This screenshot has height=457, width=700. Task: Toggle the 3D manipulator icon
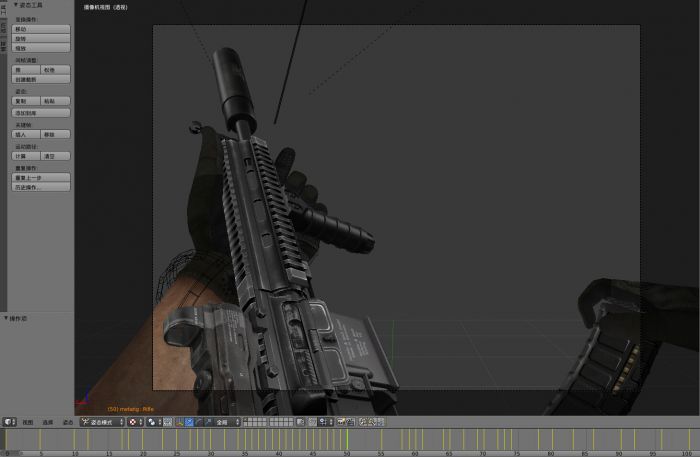[x=179, y=422]
